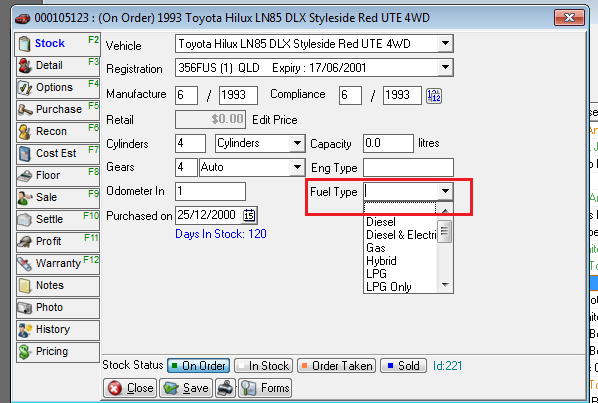This screenshot has width=598, height=403.
Task: Click the Odometer In field
Action: pos(211,191)
